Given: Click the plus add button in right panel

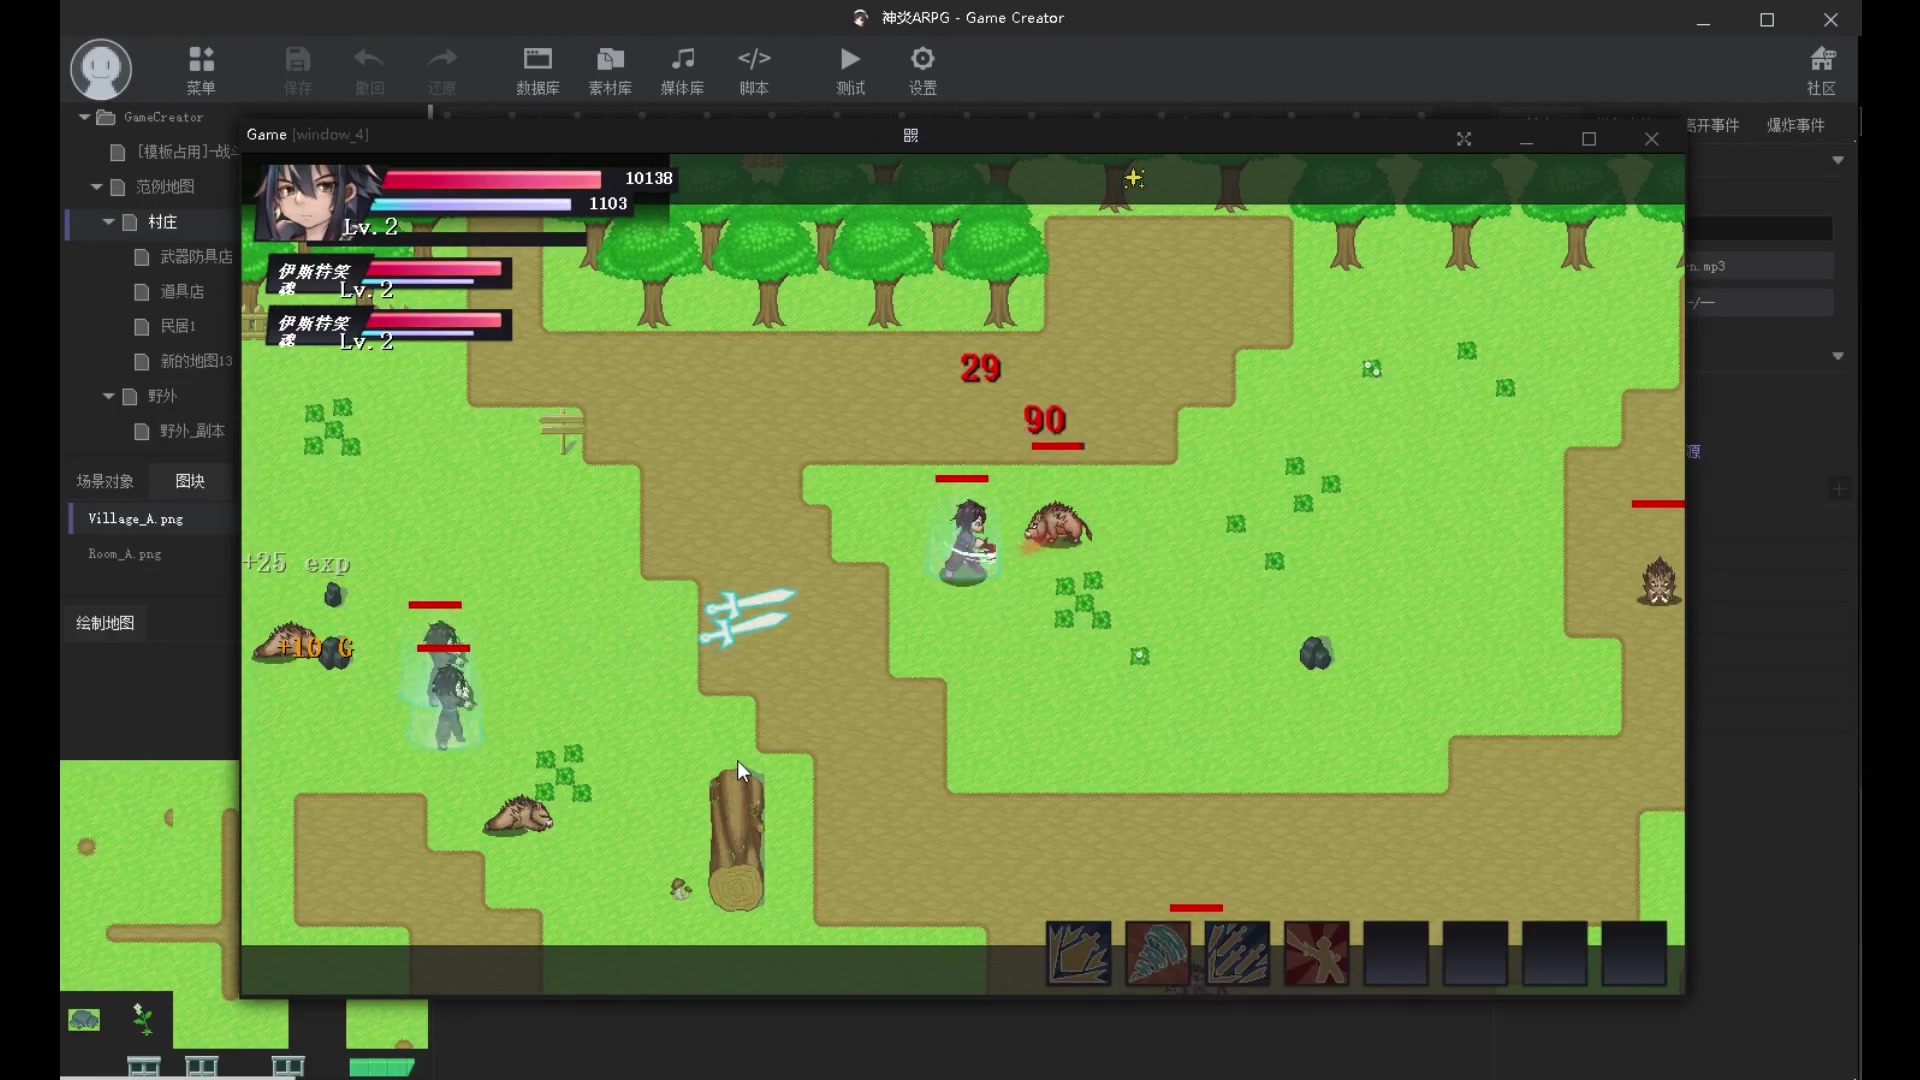Looking at the screenshot, I should pos(1839,489).
